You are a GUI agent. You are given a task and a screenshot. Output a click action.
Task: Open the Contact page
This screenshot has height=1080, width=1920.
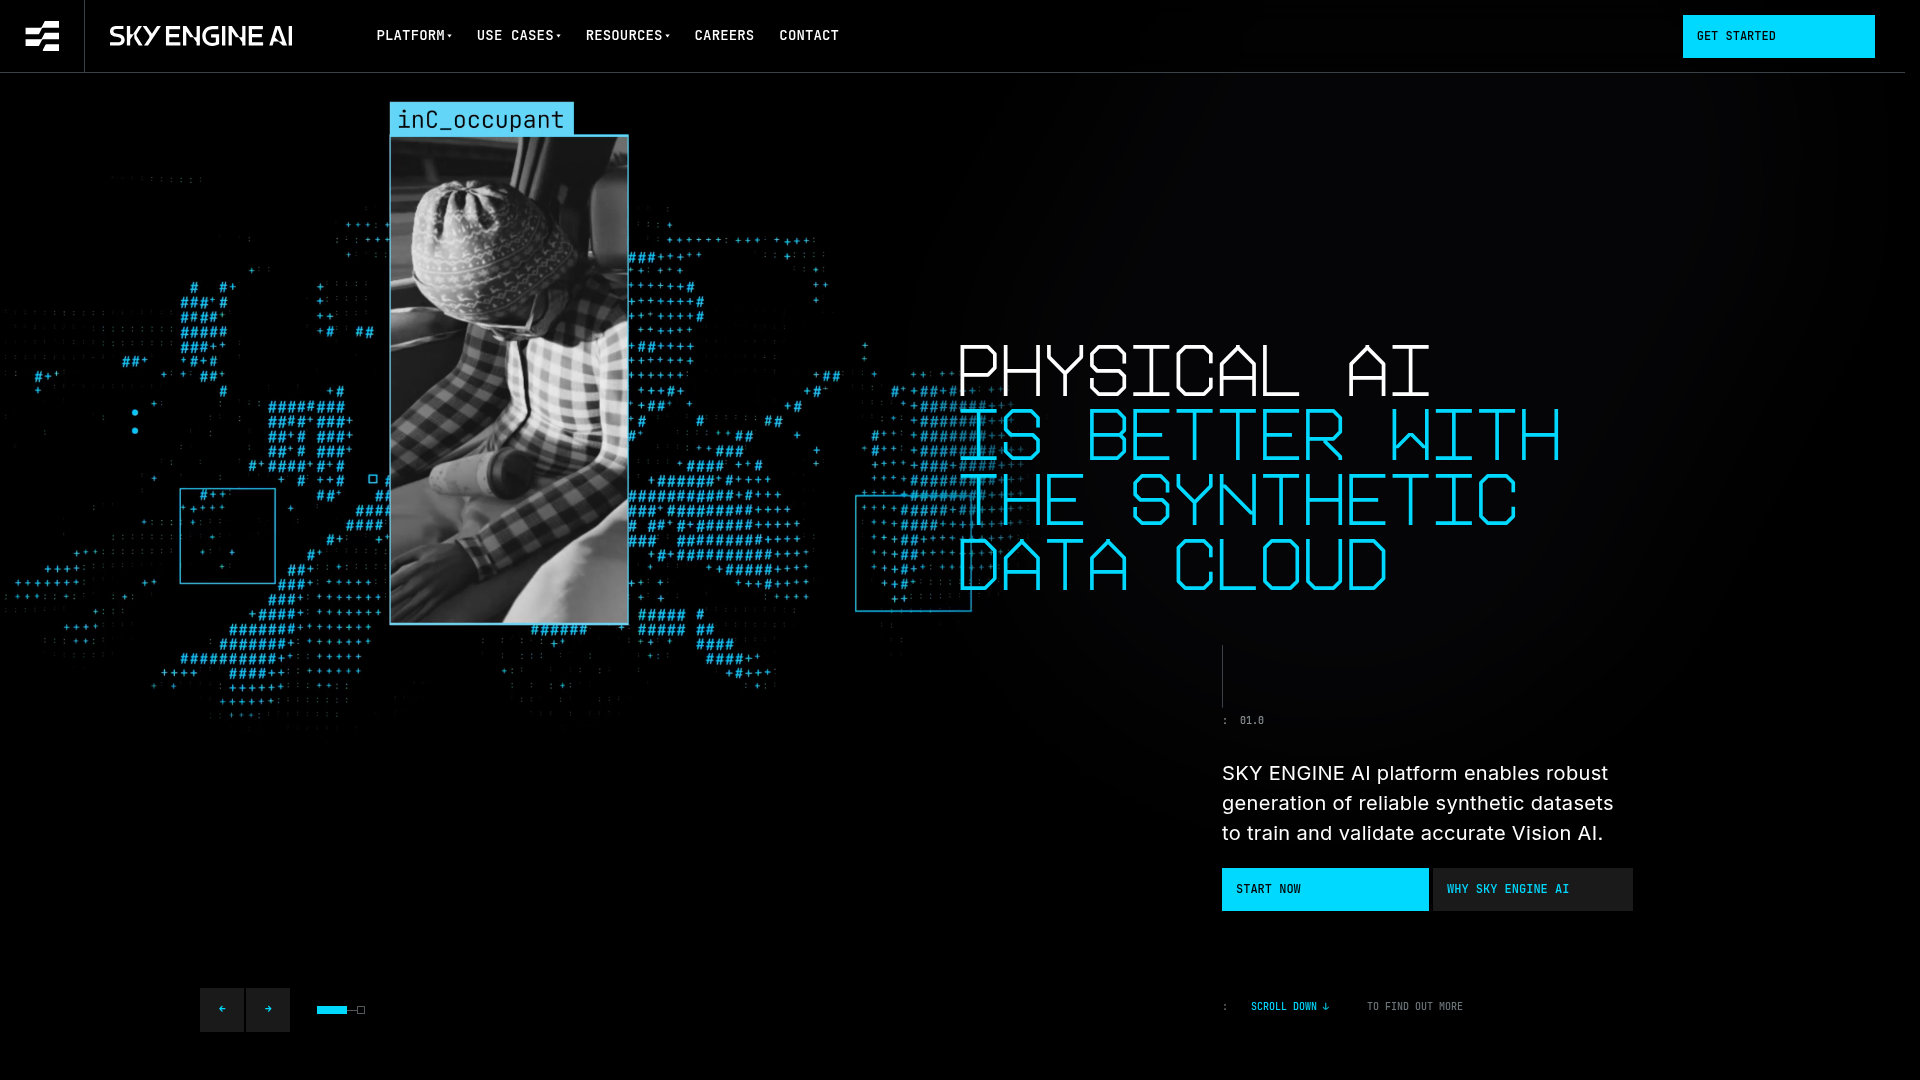[809, 36]
